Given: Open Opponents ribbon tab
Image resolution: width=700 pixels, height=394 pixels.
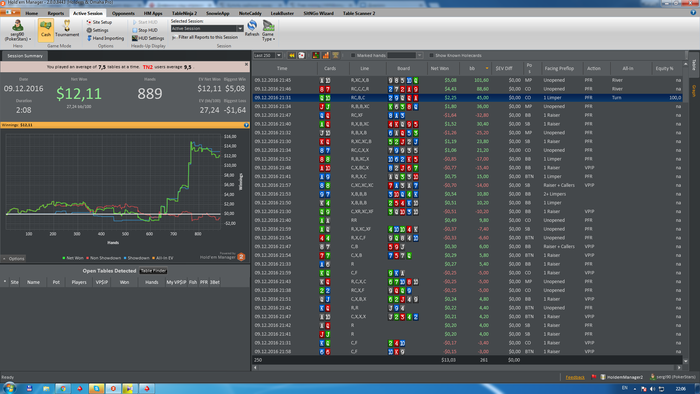Looking at the screenshot, I should coord(123,13).
